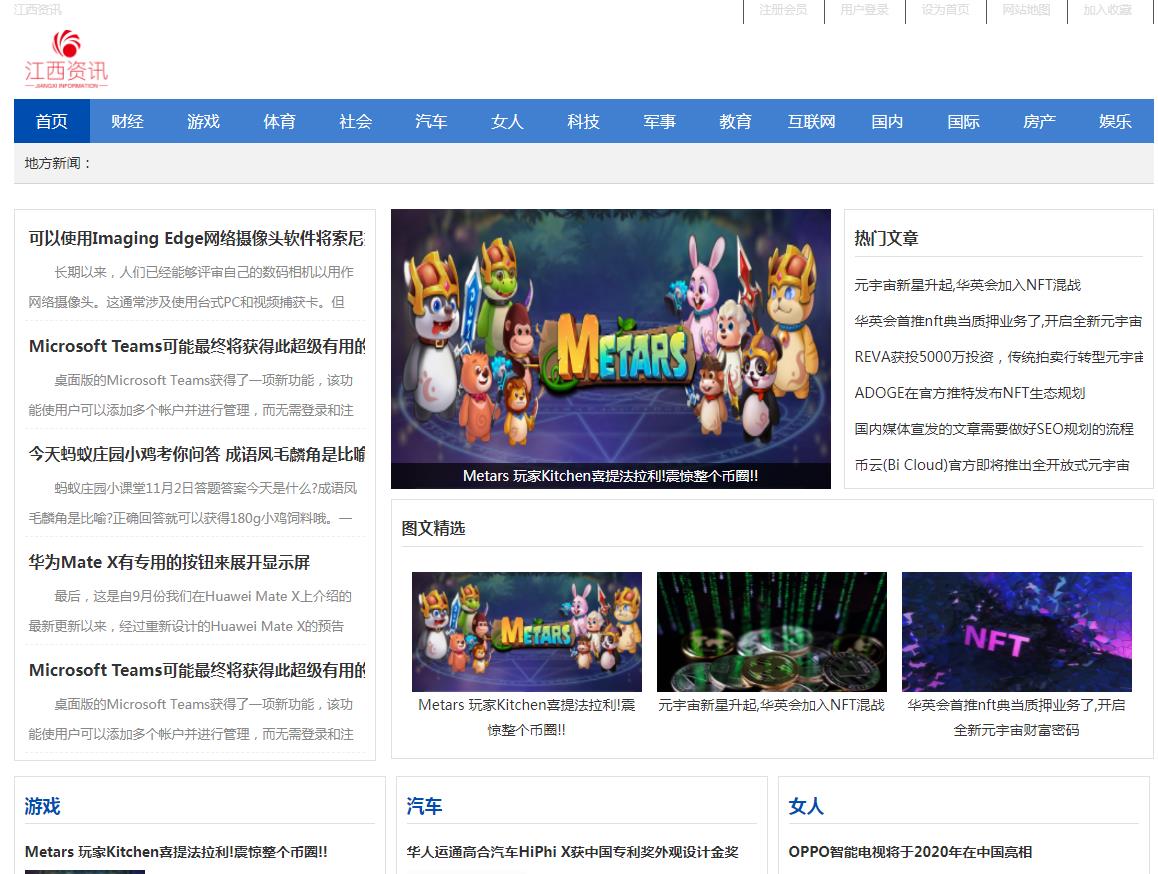Open the 军事 navigation item
This screenshot has width=1158, height=874.
pos(659,121)
